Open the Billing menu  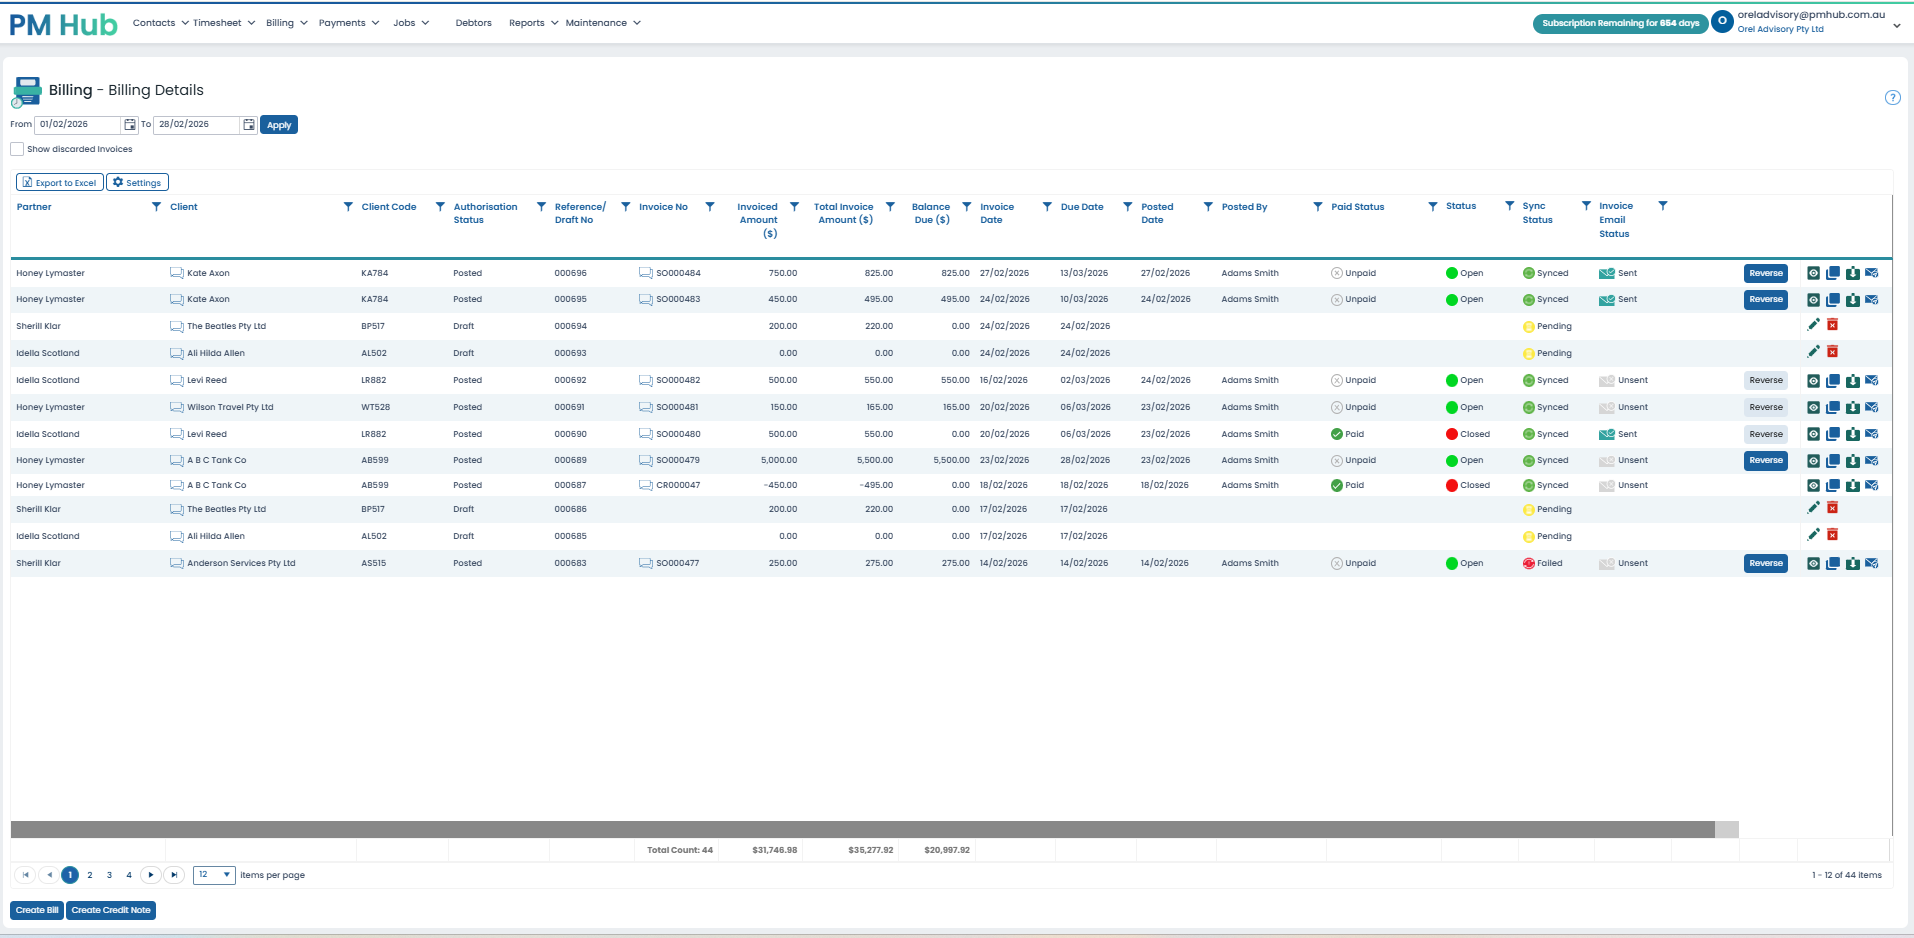[x=287, y=23]
